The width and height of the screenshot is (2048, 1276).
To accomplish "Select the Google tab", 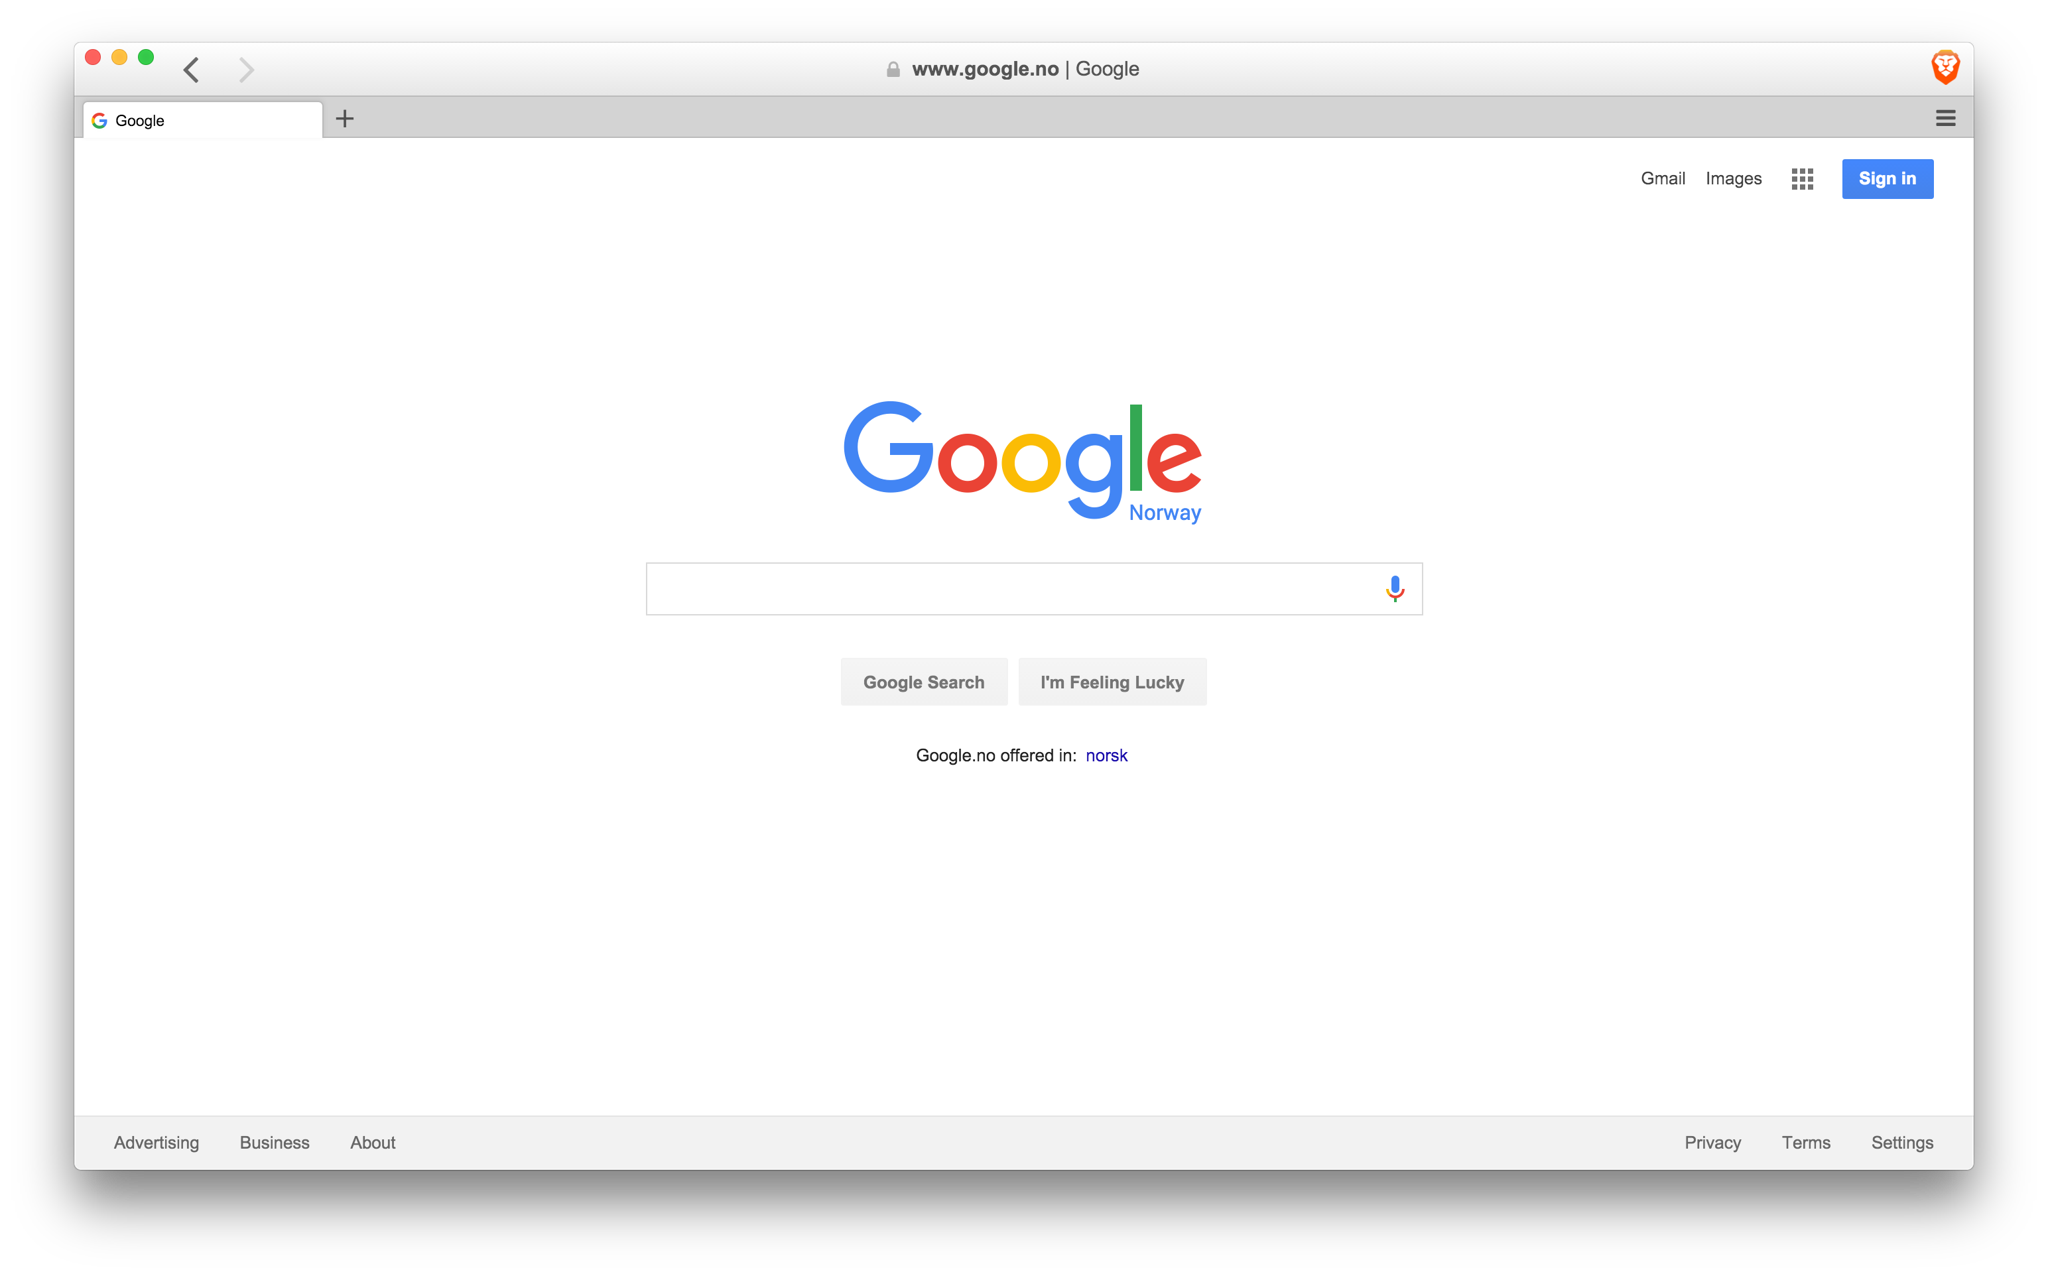I will 203,120.
